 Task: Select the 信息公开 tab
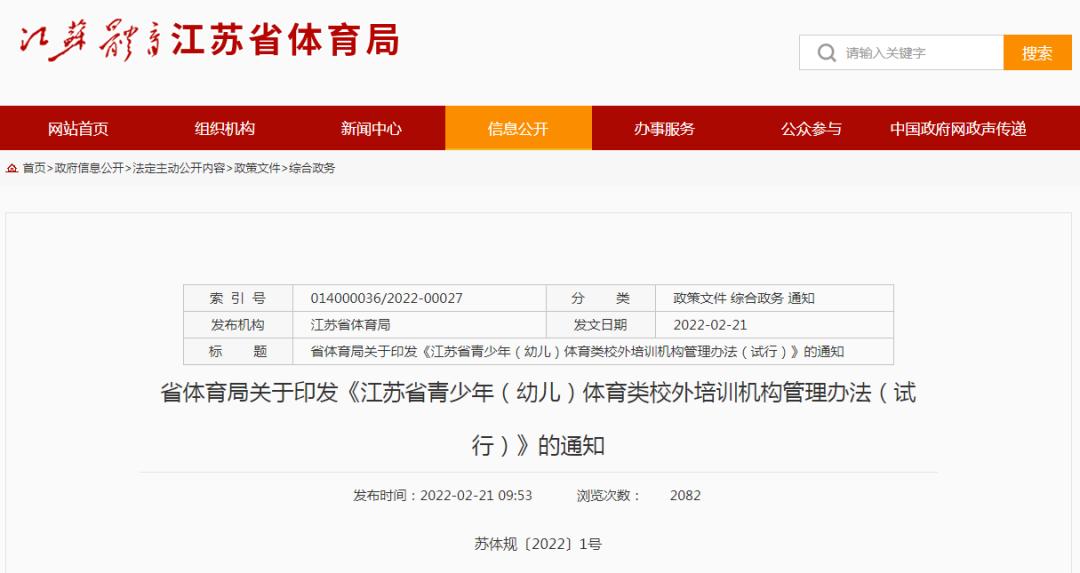[518, 128]
